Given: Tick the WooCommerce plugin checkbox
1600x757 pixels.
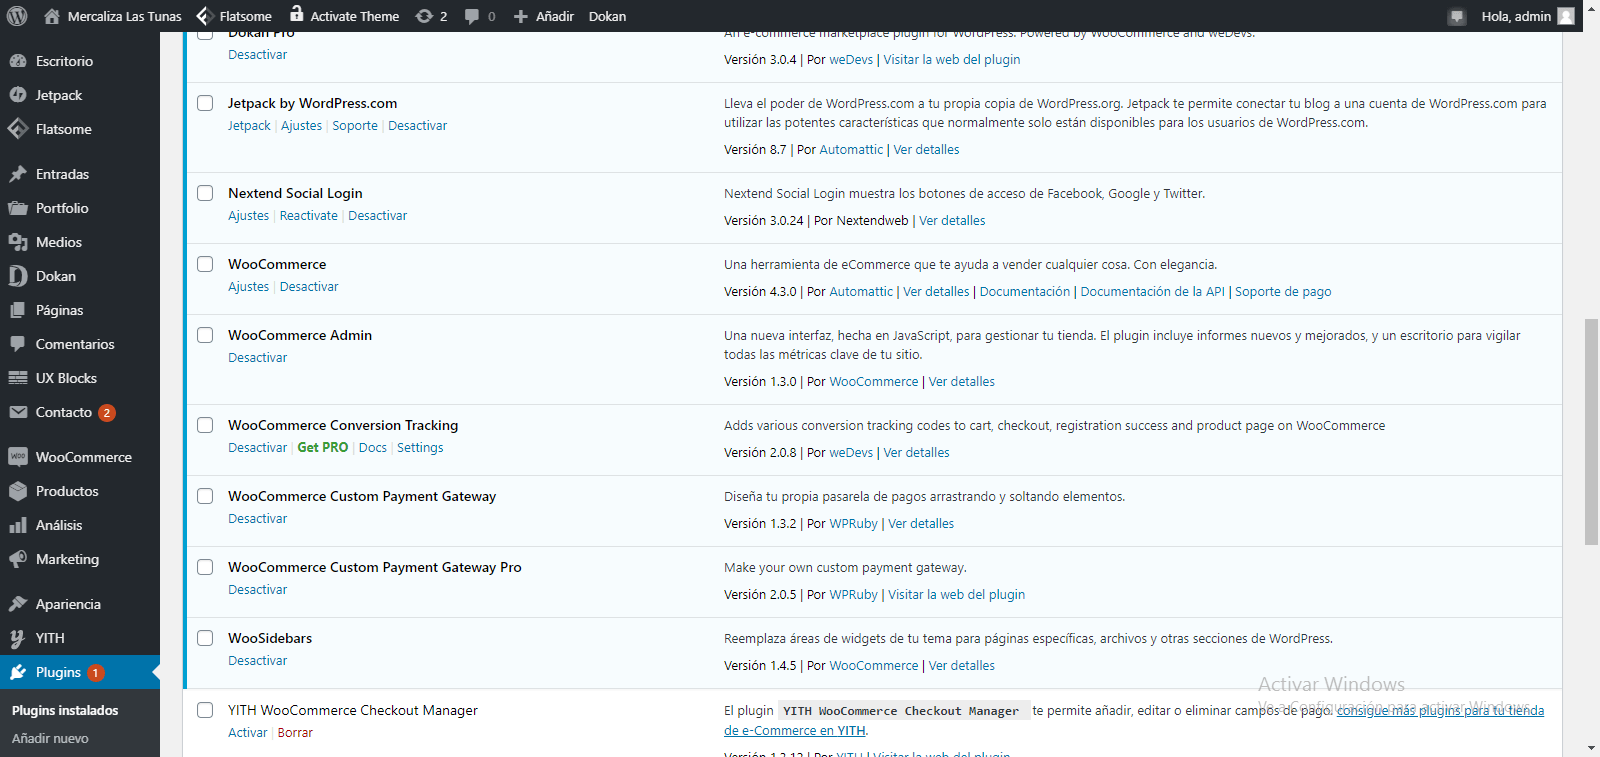Looking at the screenshot, I should point(205,264).
